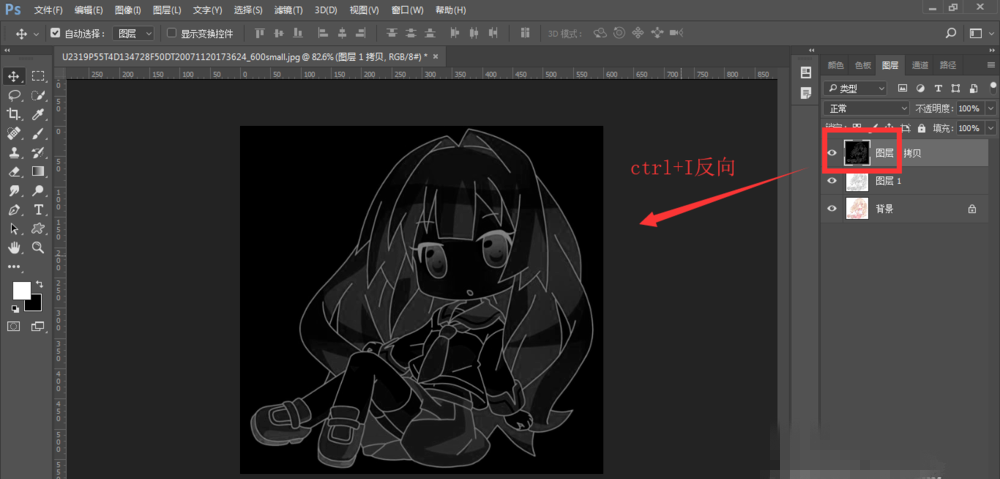This screenshot has height=479, width=1000.
Task: Click the foreground white color swatch
Action: coord(20,291)
